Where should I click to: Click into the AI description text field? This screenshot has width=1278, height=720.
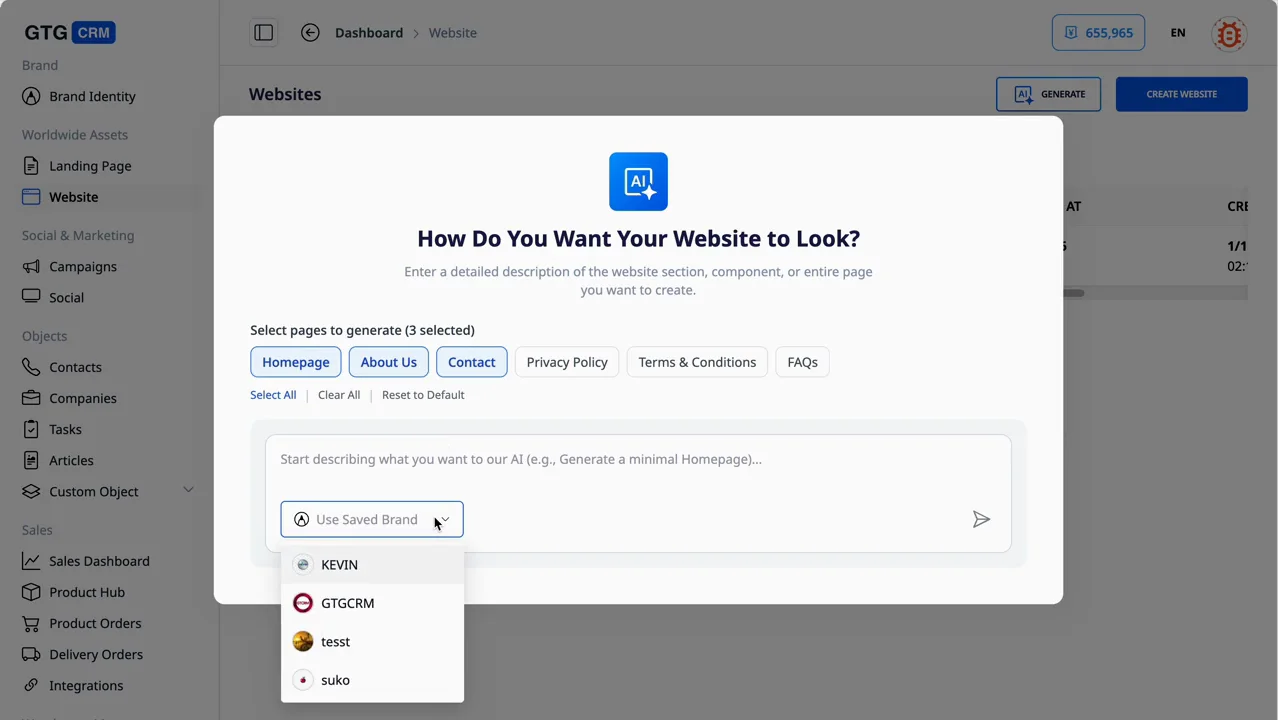tap(638, 460)
